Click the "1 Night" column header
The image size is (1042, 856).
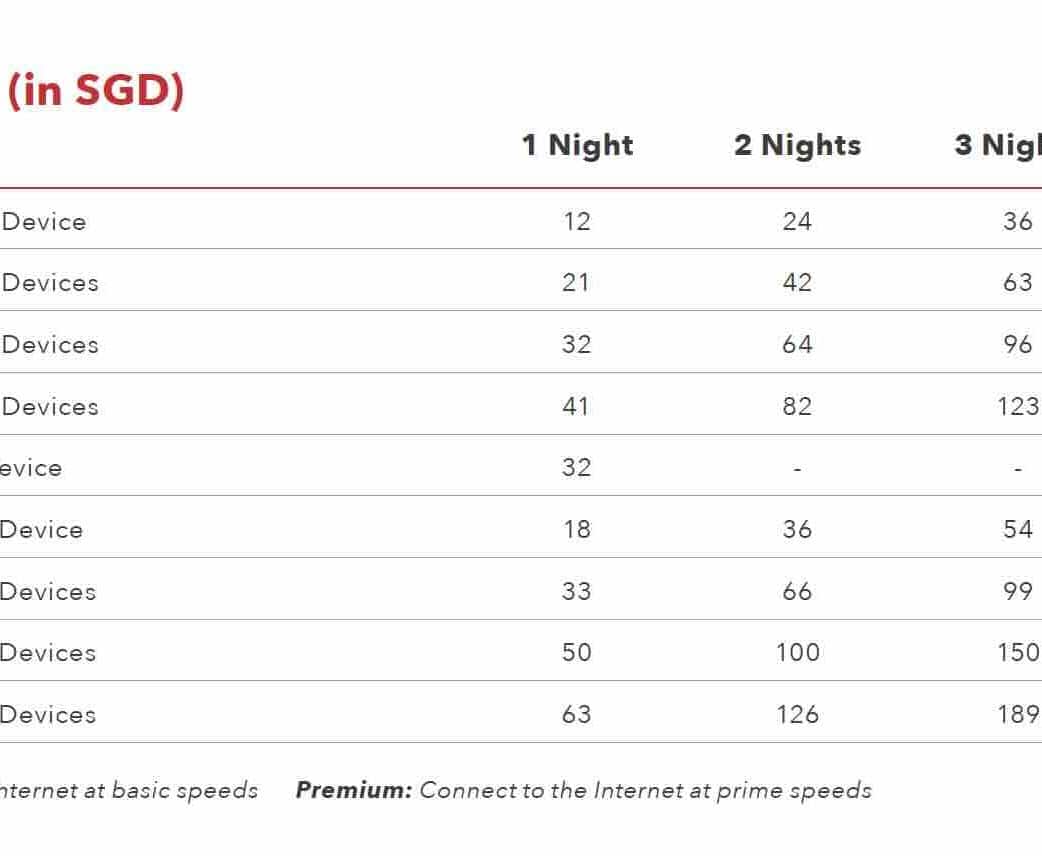coord(577,145)
